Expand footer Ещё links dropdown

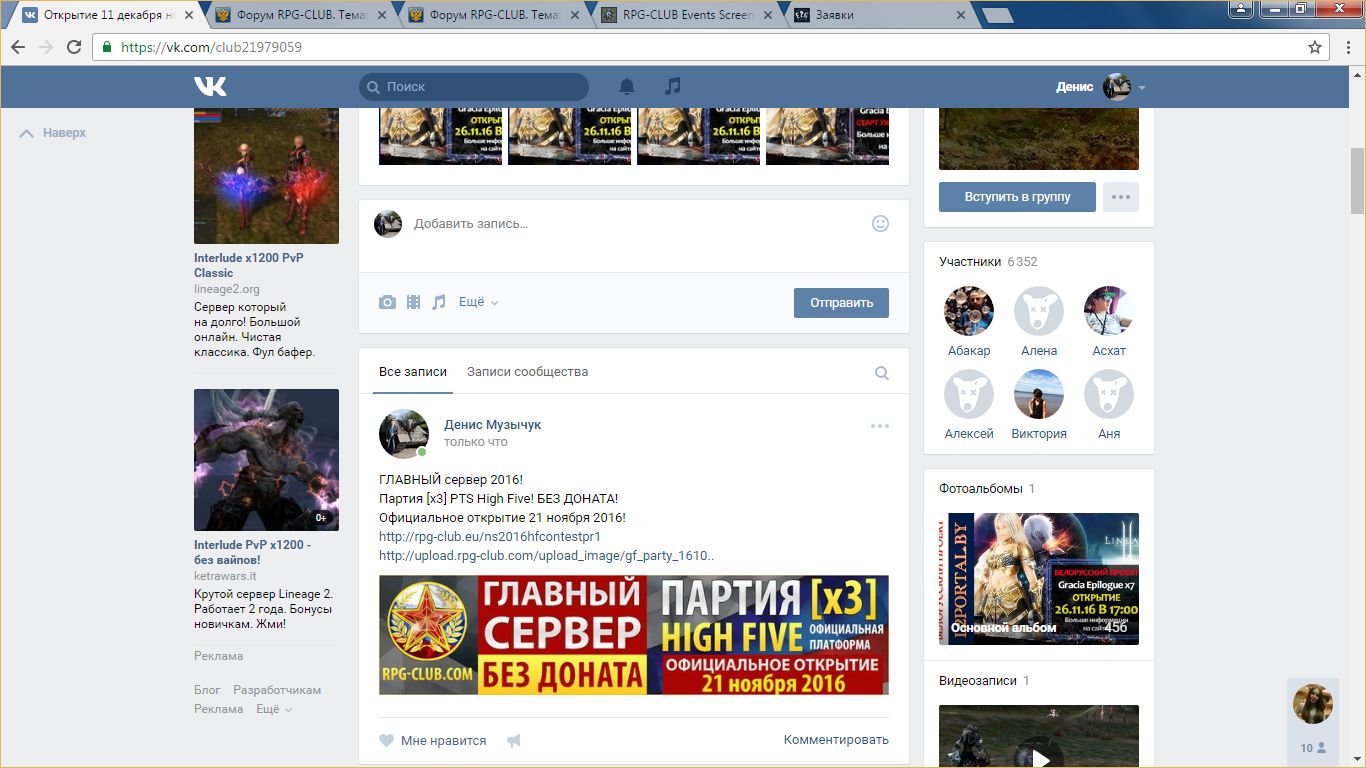(274, 709)
